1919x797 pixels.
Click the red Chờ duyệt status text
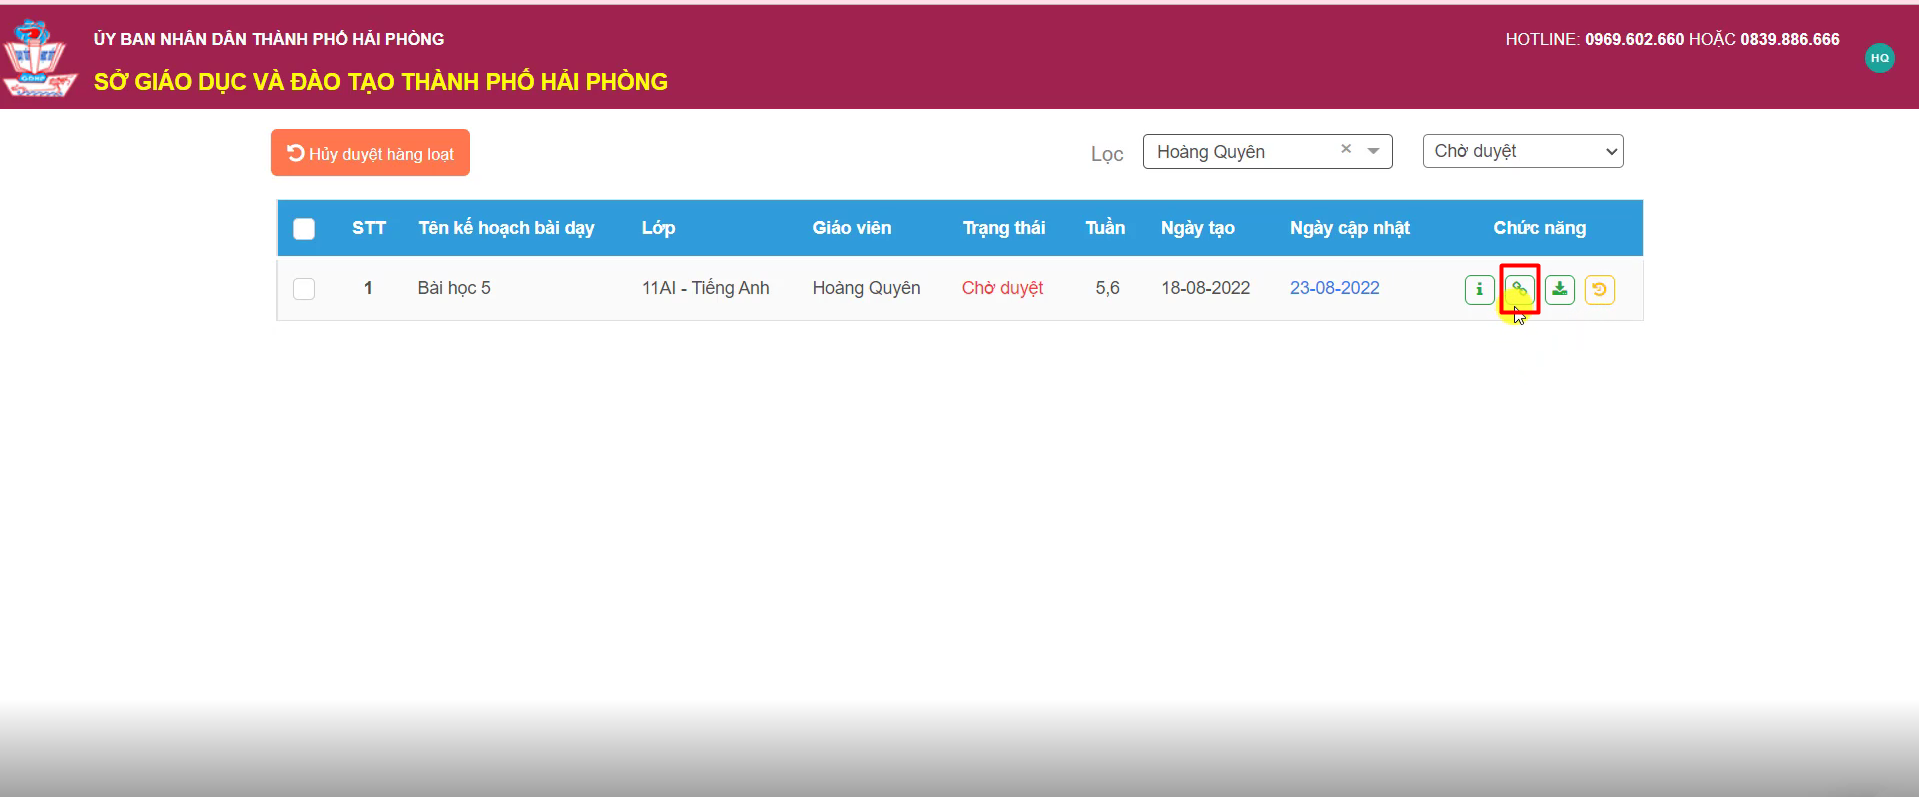1002,288
